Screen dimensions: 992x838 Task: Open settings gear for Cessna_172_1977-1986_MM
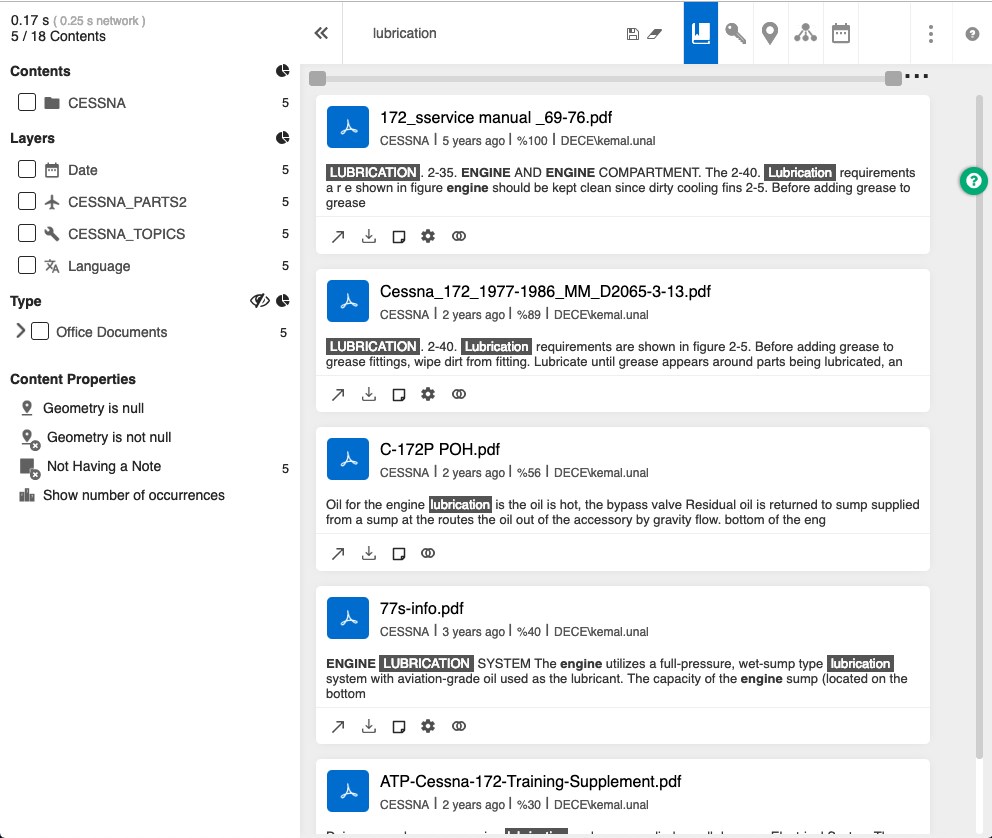tap(428, 395)
